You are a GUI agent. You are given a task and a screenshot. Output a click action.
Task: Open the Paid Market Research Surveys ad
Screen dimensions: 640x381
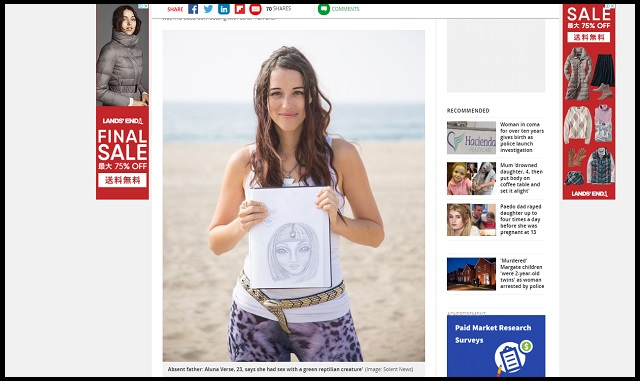(x=496, y=345)
